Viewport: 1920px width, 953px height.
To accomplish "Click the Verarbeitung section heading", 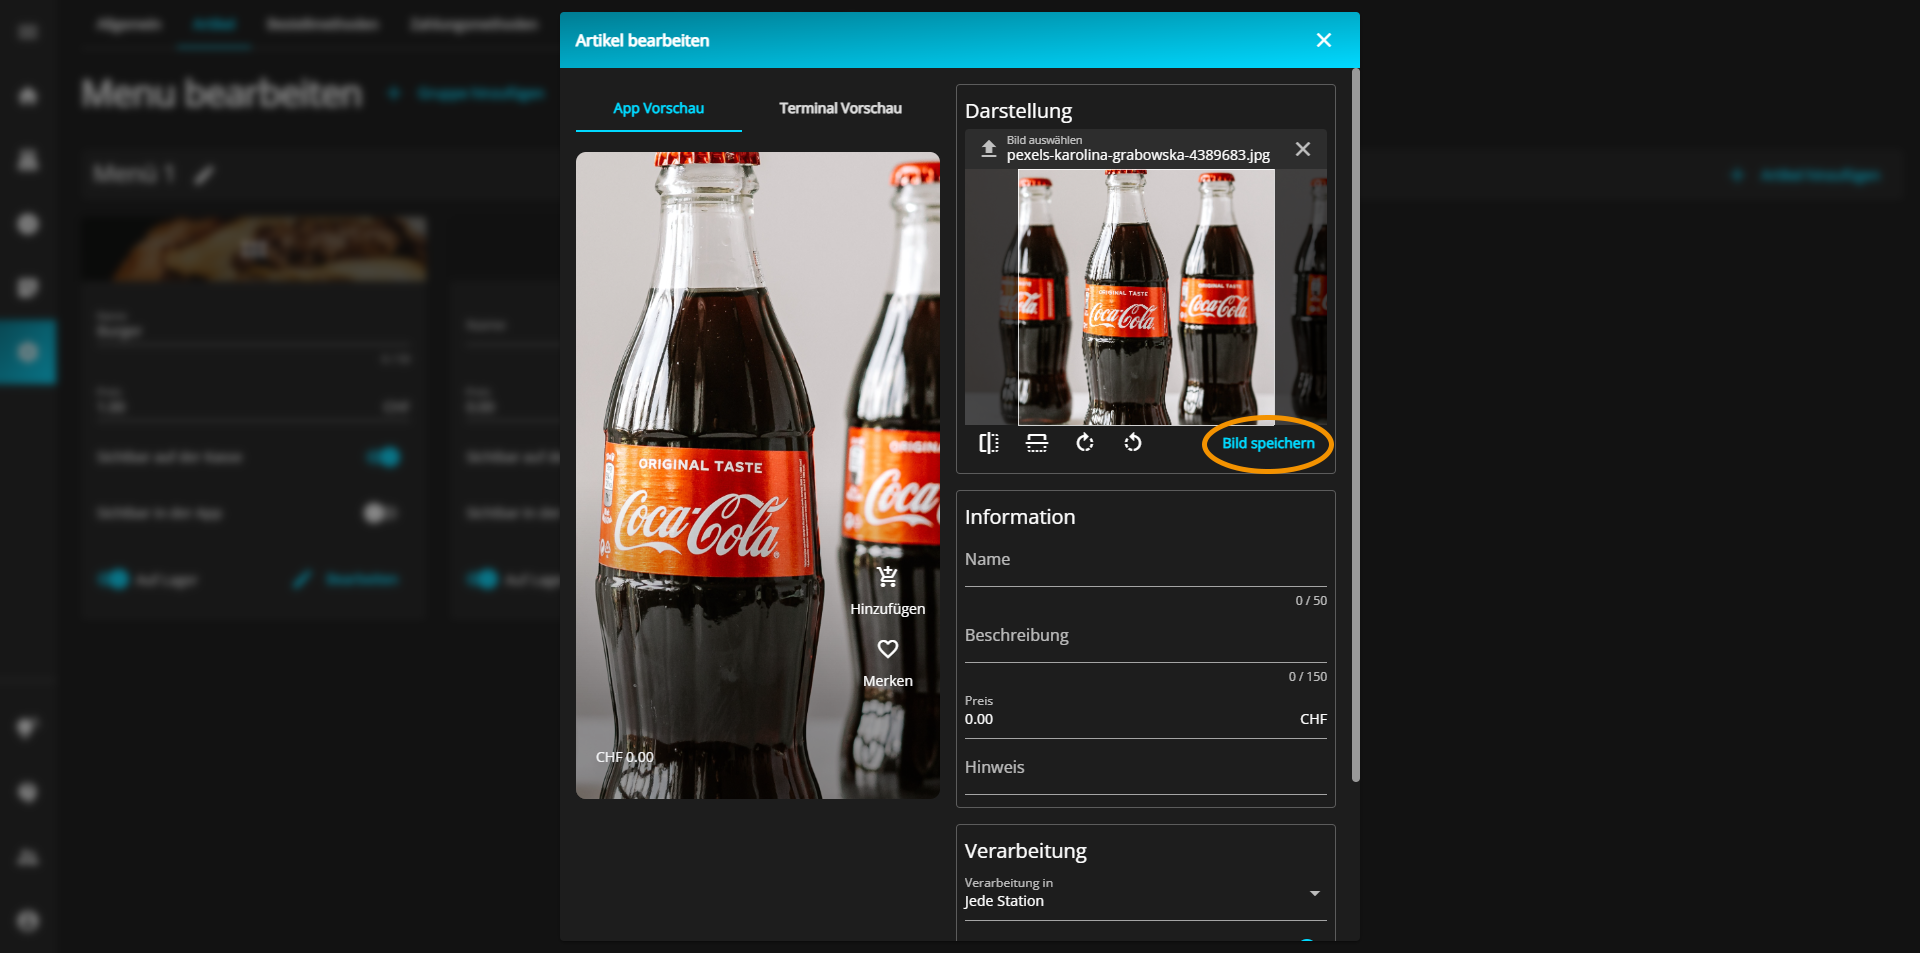I will (x=1026, y=851).
